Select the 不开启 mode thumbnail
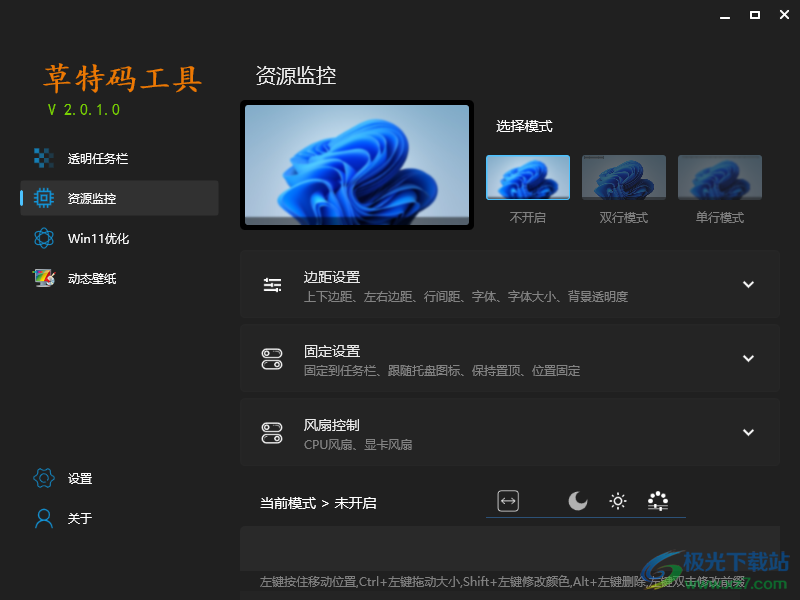 [528, 177]
